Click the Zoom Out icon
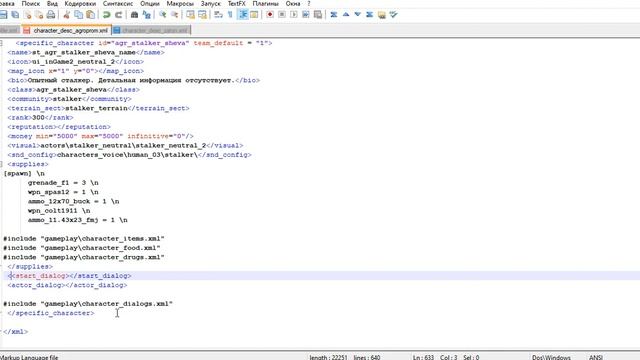This screenshot has width=640, height=360. [174, 15]
